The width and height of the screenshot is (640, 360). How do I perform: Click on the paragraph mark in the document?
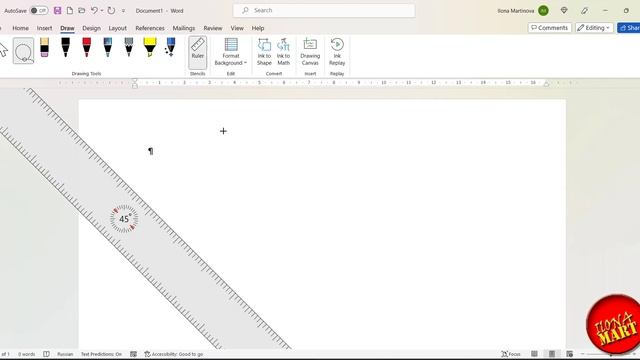point(151,151)
